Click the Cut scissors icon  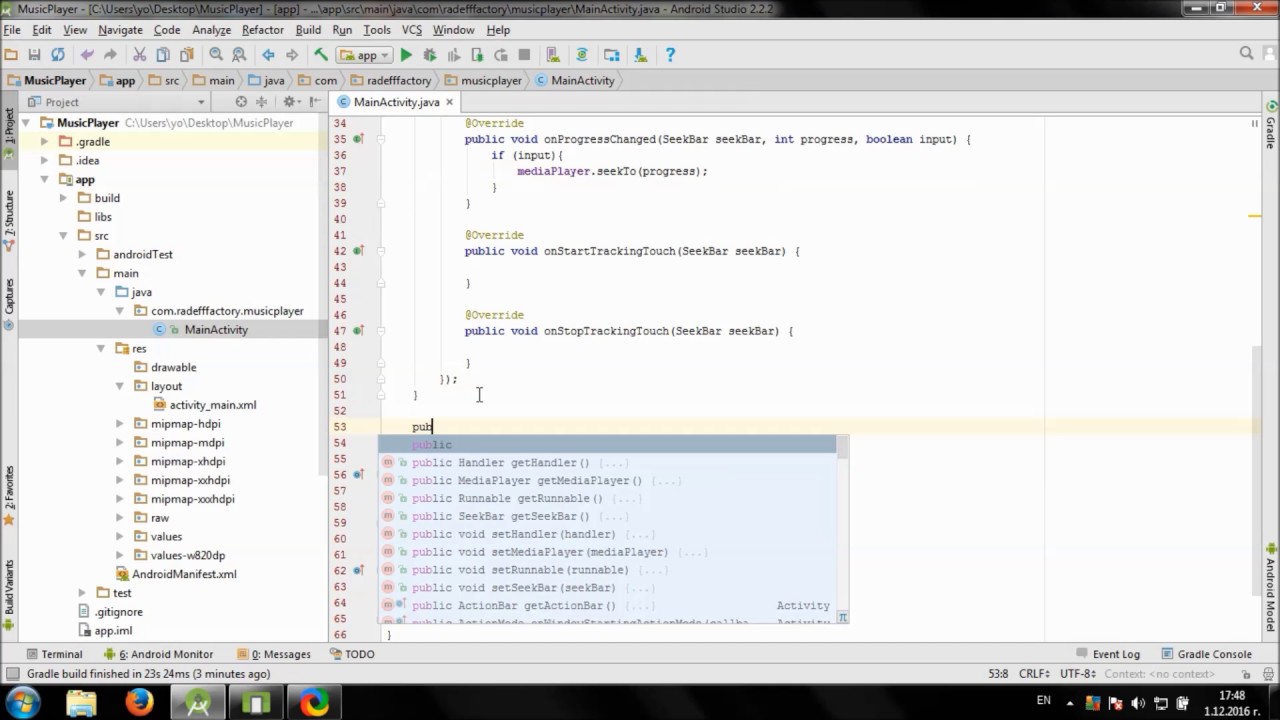point(140,55)
